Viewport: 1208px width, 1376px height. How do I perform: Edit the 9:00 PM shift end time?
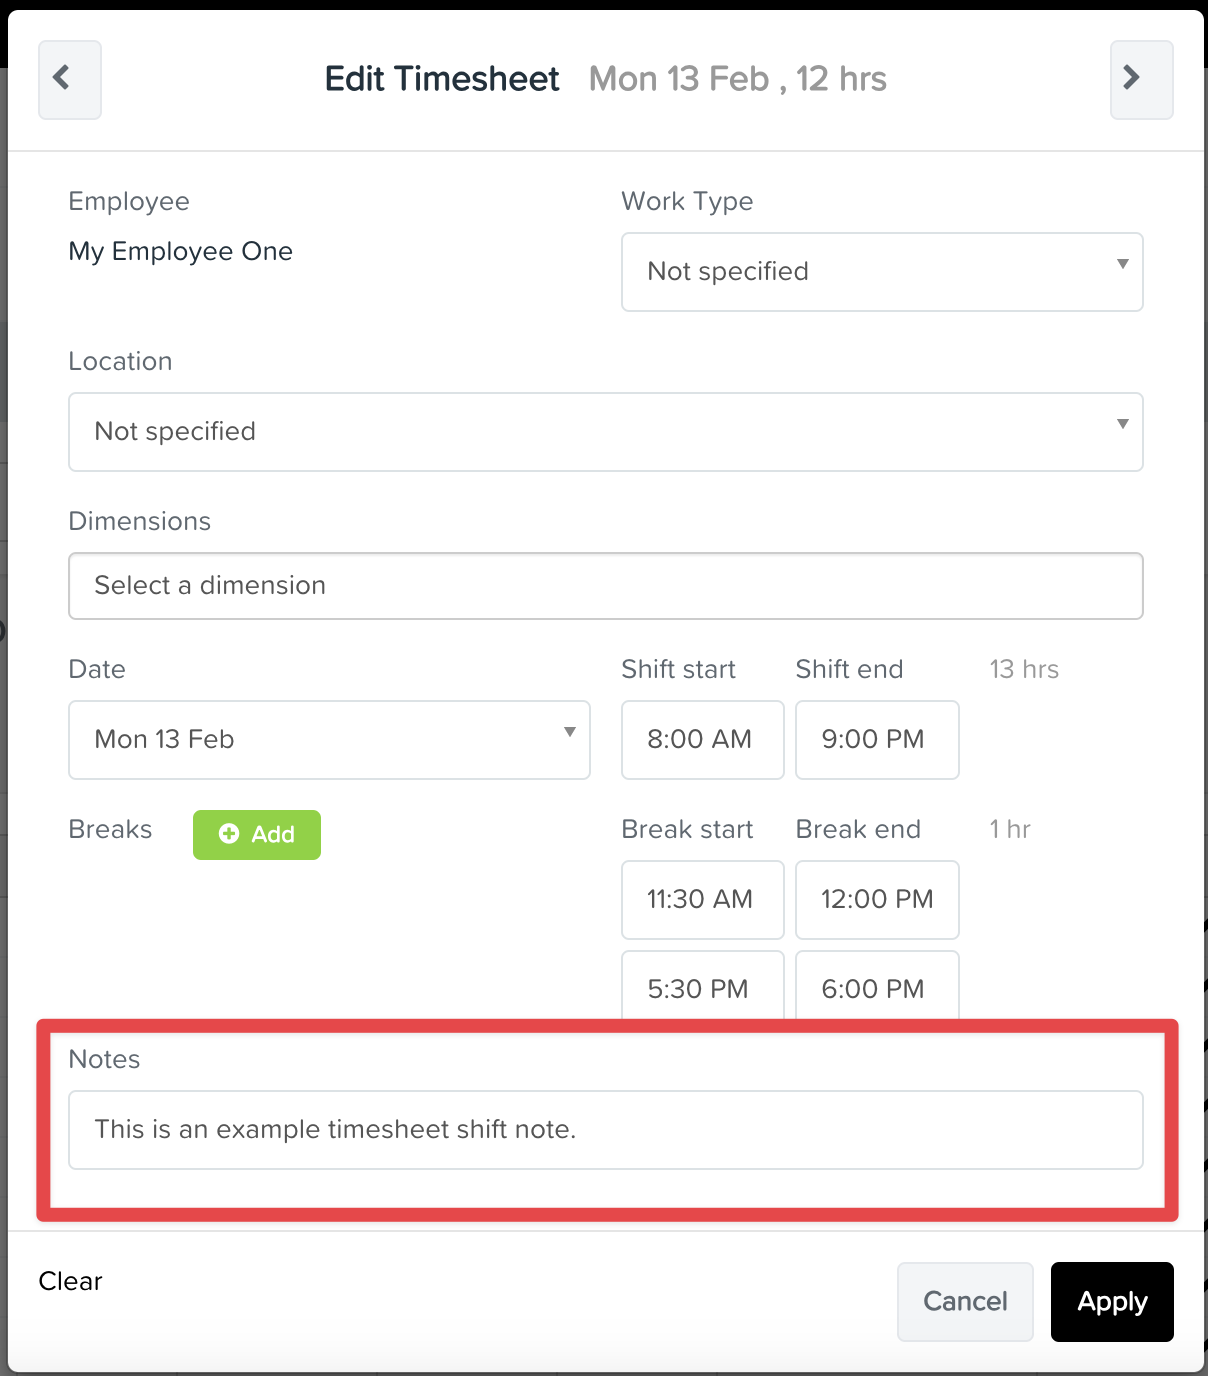point(876,740)
